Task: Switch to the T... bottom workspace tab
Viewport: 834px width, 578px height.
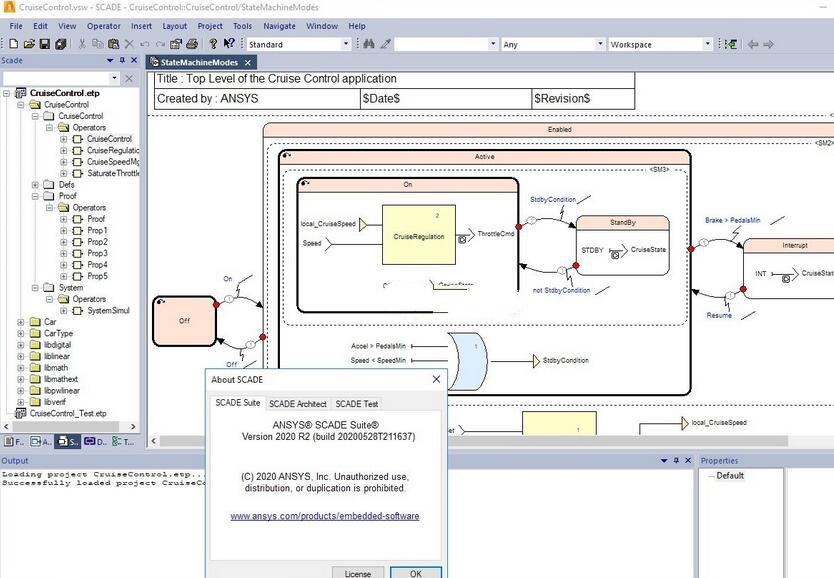Action: click(123, 441)
